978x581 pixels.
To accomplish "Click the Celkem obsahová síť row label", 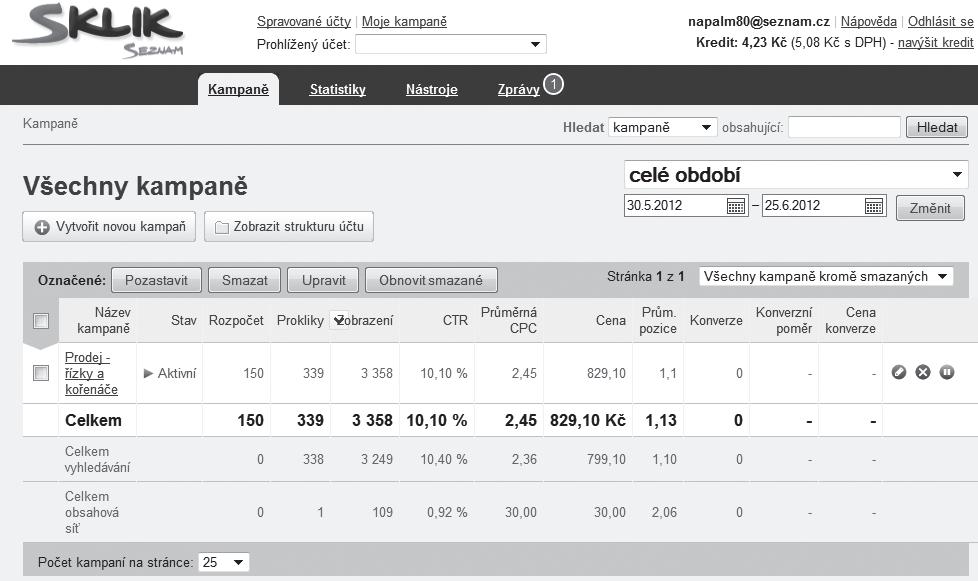I will 92,512.
